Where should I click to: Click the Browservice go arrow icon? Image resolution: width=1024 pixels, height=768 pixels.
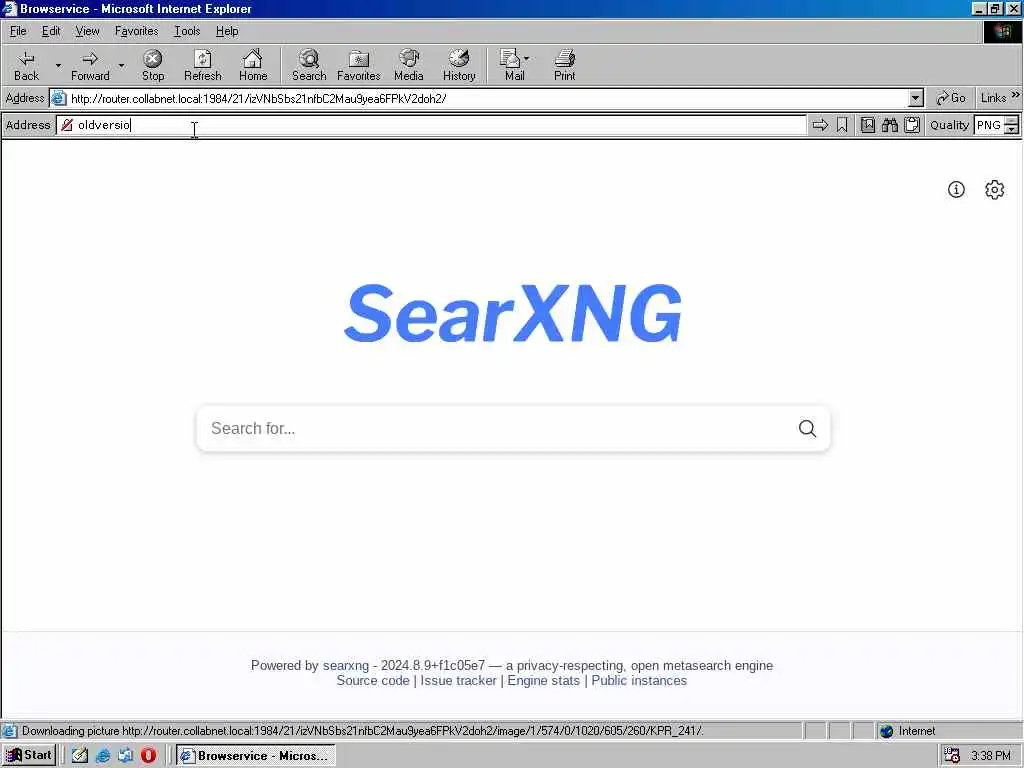[x=820, y=125]
